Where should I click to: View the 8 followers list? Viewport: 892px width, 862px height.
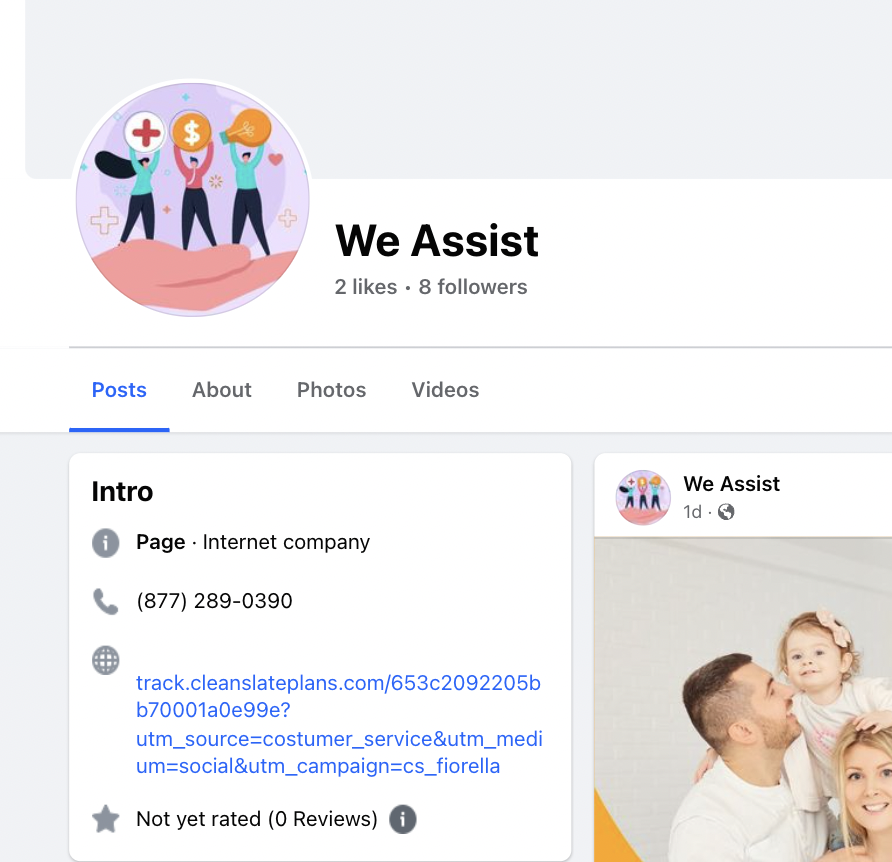pos(473,287)
